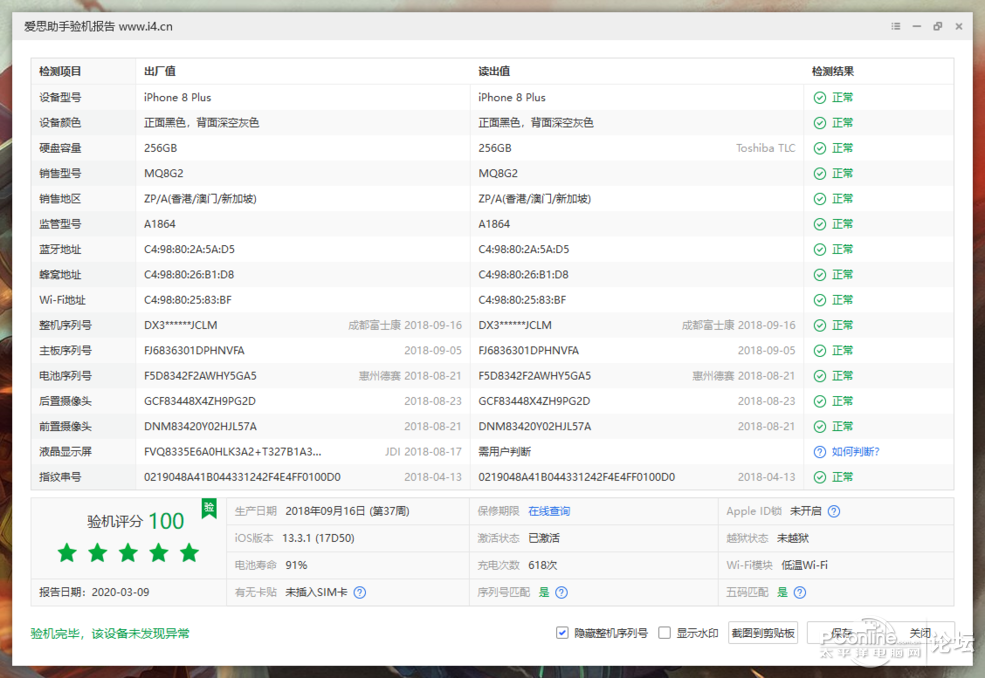
Task: Click production date 2018年09月16日 (第37周)
Action: pos(347,511)
